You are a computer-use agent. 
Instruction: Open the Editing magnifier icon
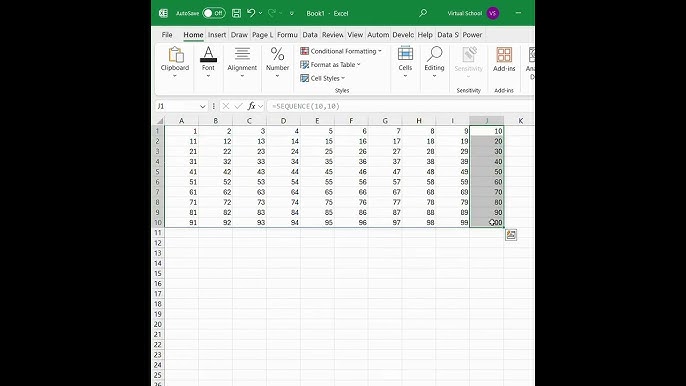pyautogui.click(x=434, y=55)
